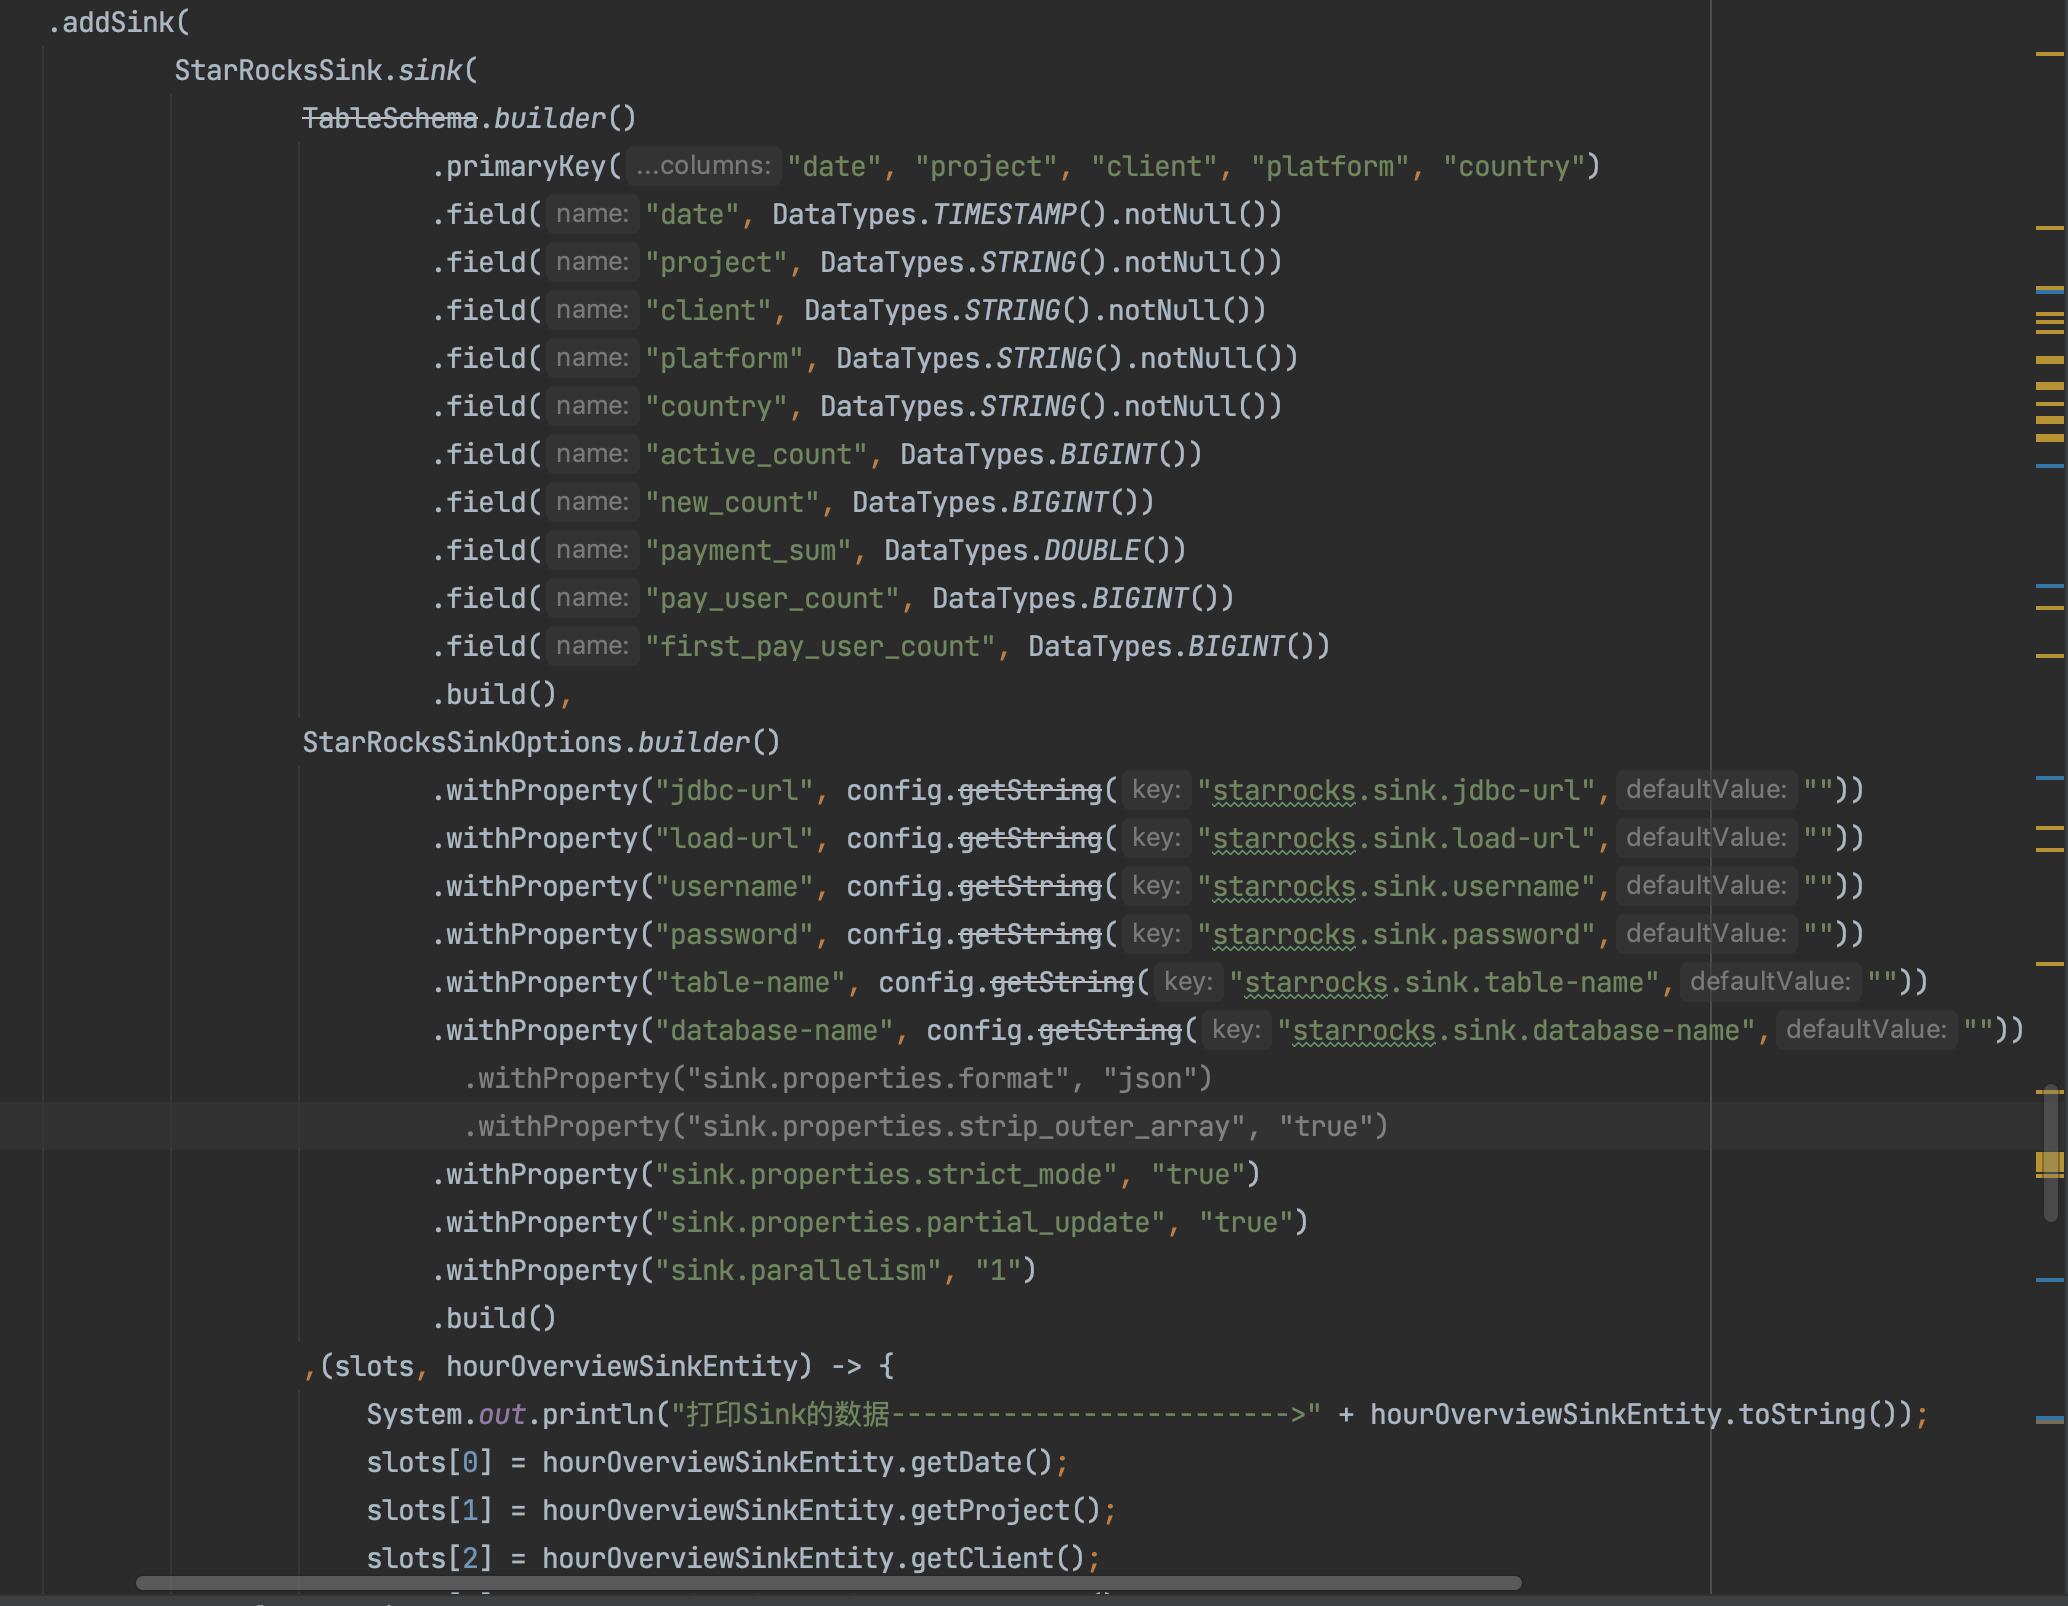2068x1606 pixels.
Task: Click the "1" parallelism value
Action: pyautogui.click(x=998, y=1270)
